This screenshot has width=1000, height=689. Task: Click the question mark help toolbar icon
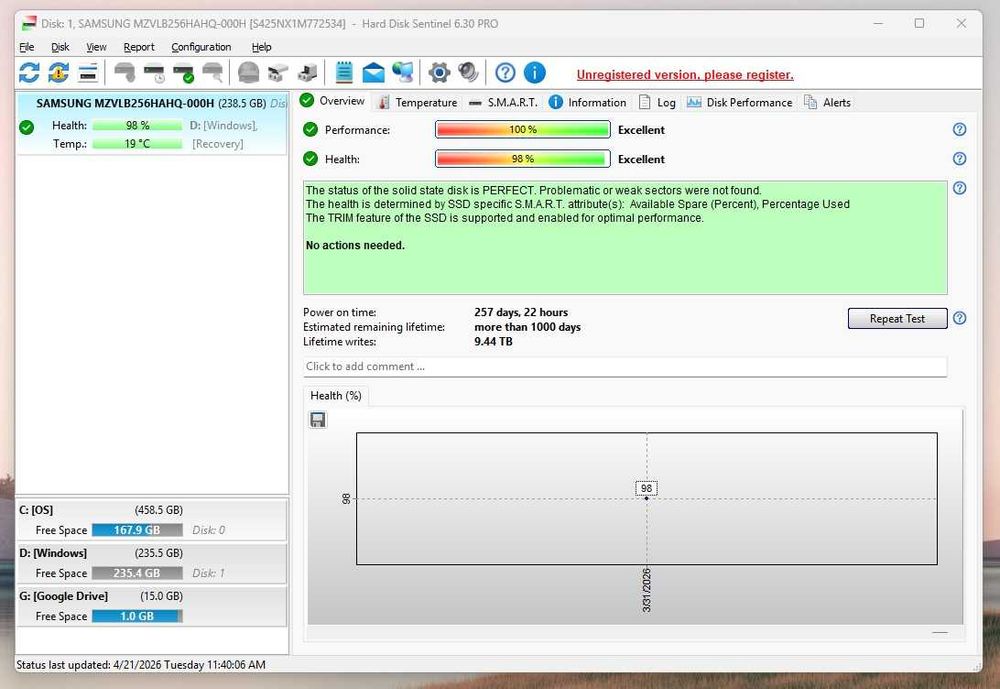click(505, 73)
